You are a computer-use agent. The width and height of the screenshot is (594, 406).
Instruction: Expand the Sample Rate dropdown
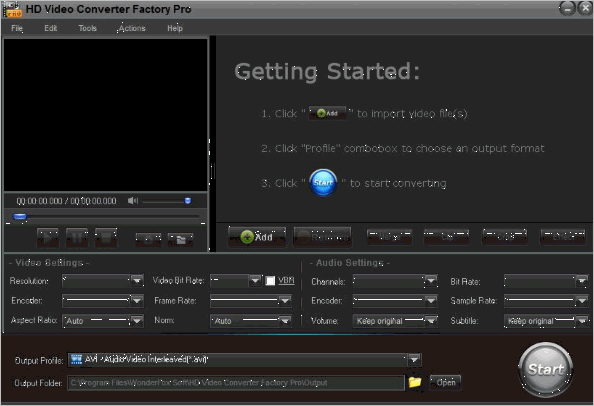[x=581, y=301]
